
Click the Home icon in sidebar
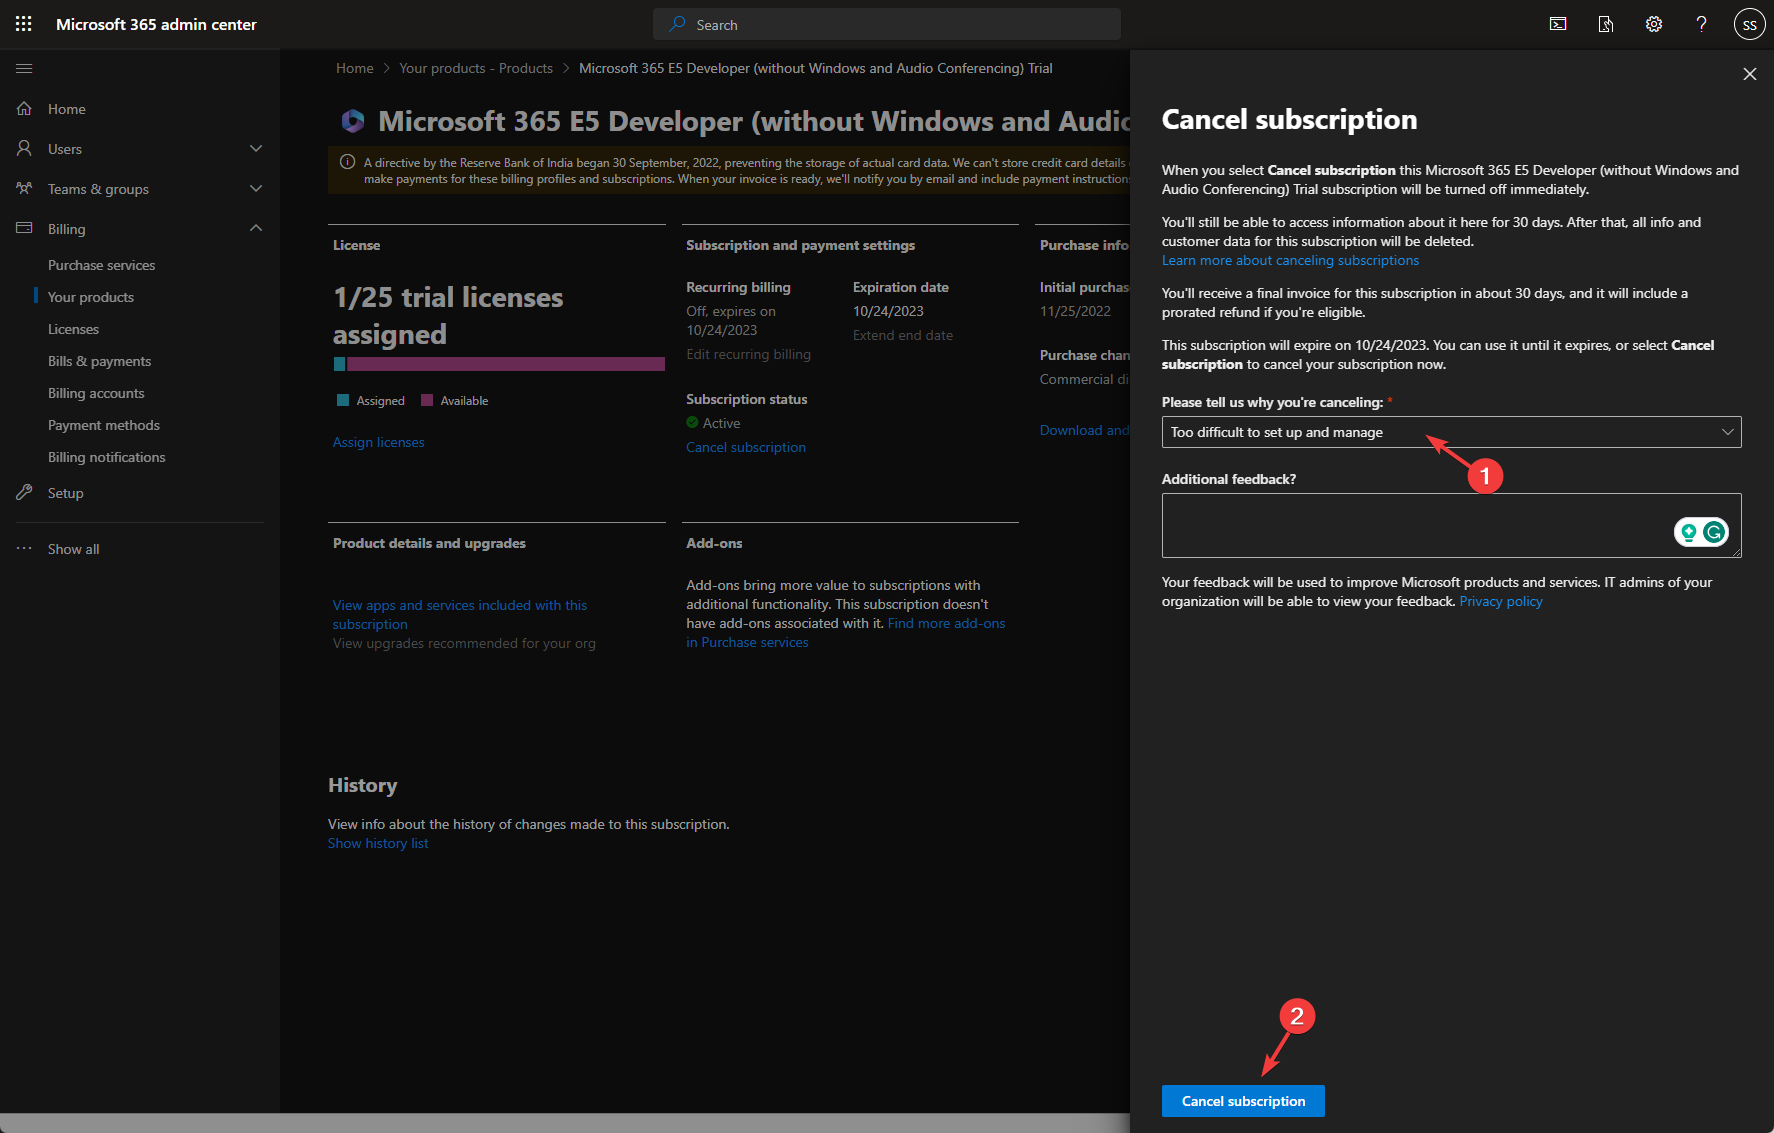[x=25, y=109]
